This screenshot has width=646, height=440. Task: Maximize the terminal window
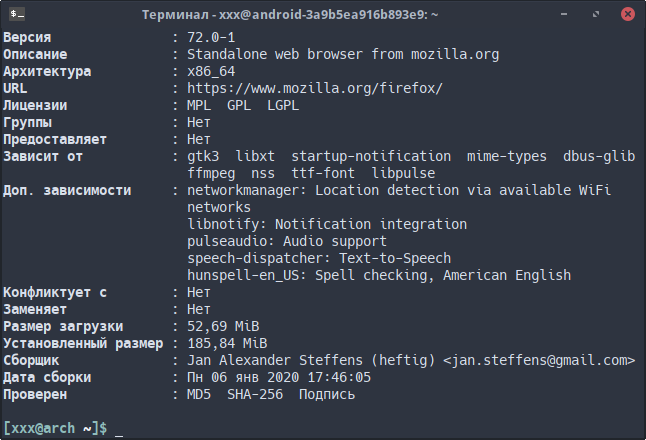pyautogui.click(x=596, y=14)
